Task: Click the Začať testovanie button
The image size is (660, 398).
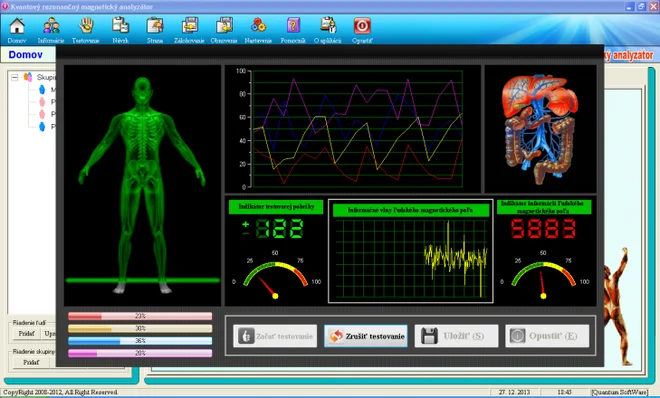Action: 275,336
